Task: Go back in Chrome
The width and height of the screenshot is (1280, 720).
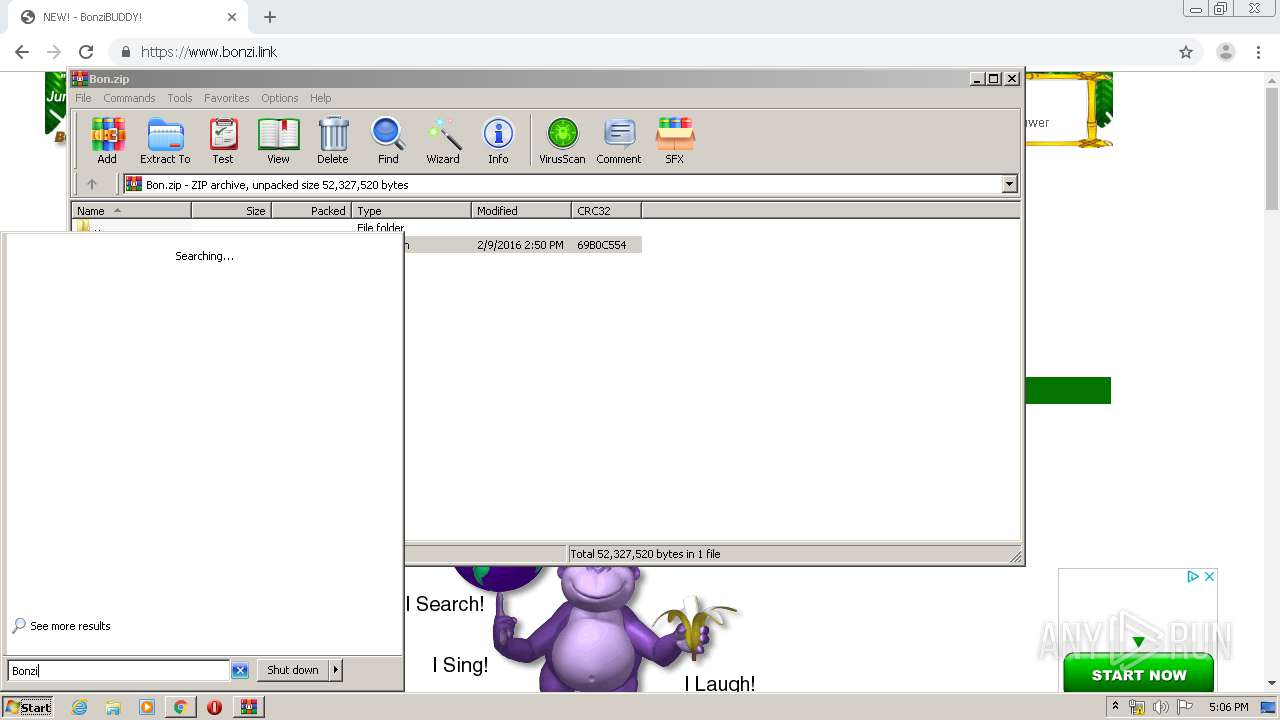Action: click(x=22, y=52)
